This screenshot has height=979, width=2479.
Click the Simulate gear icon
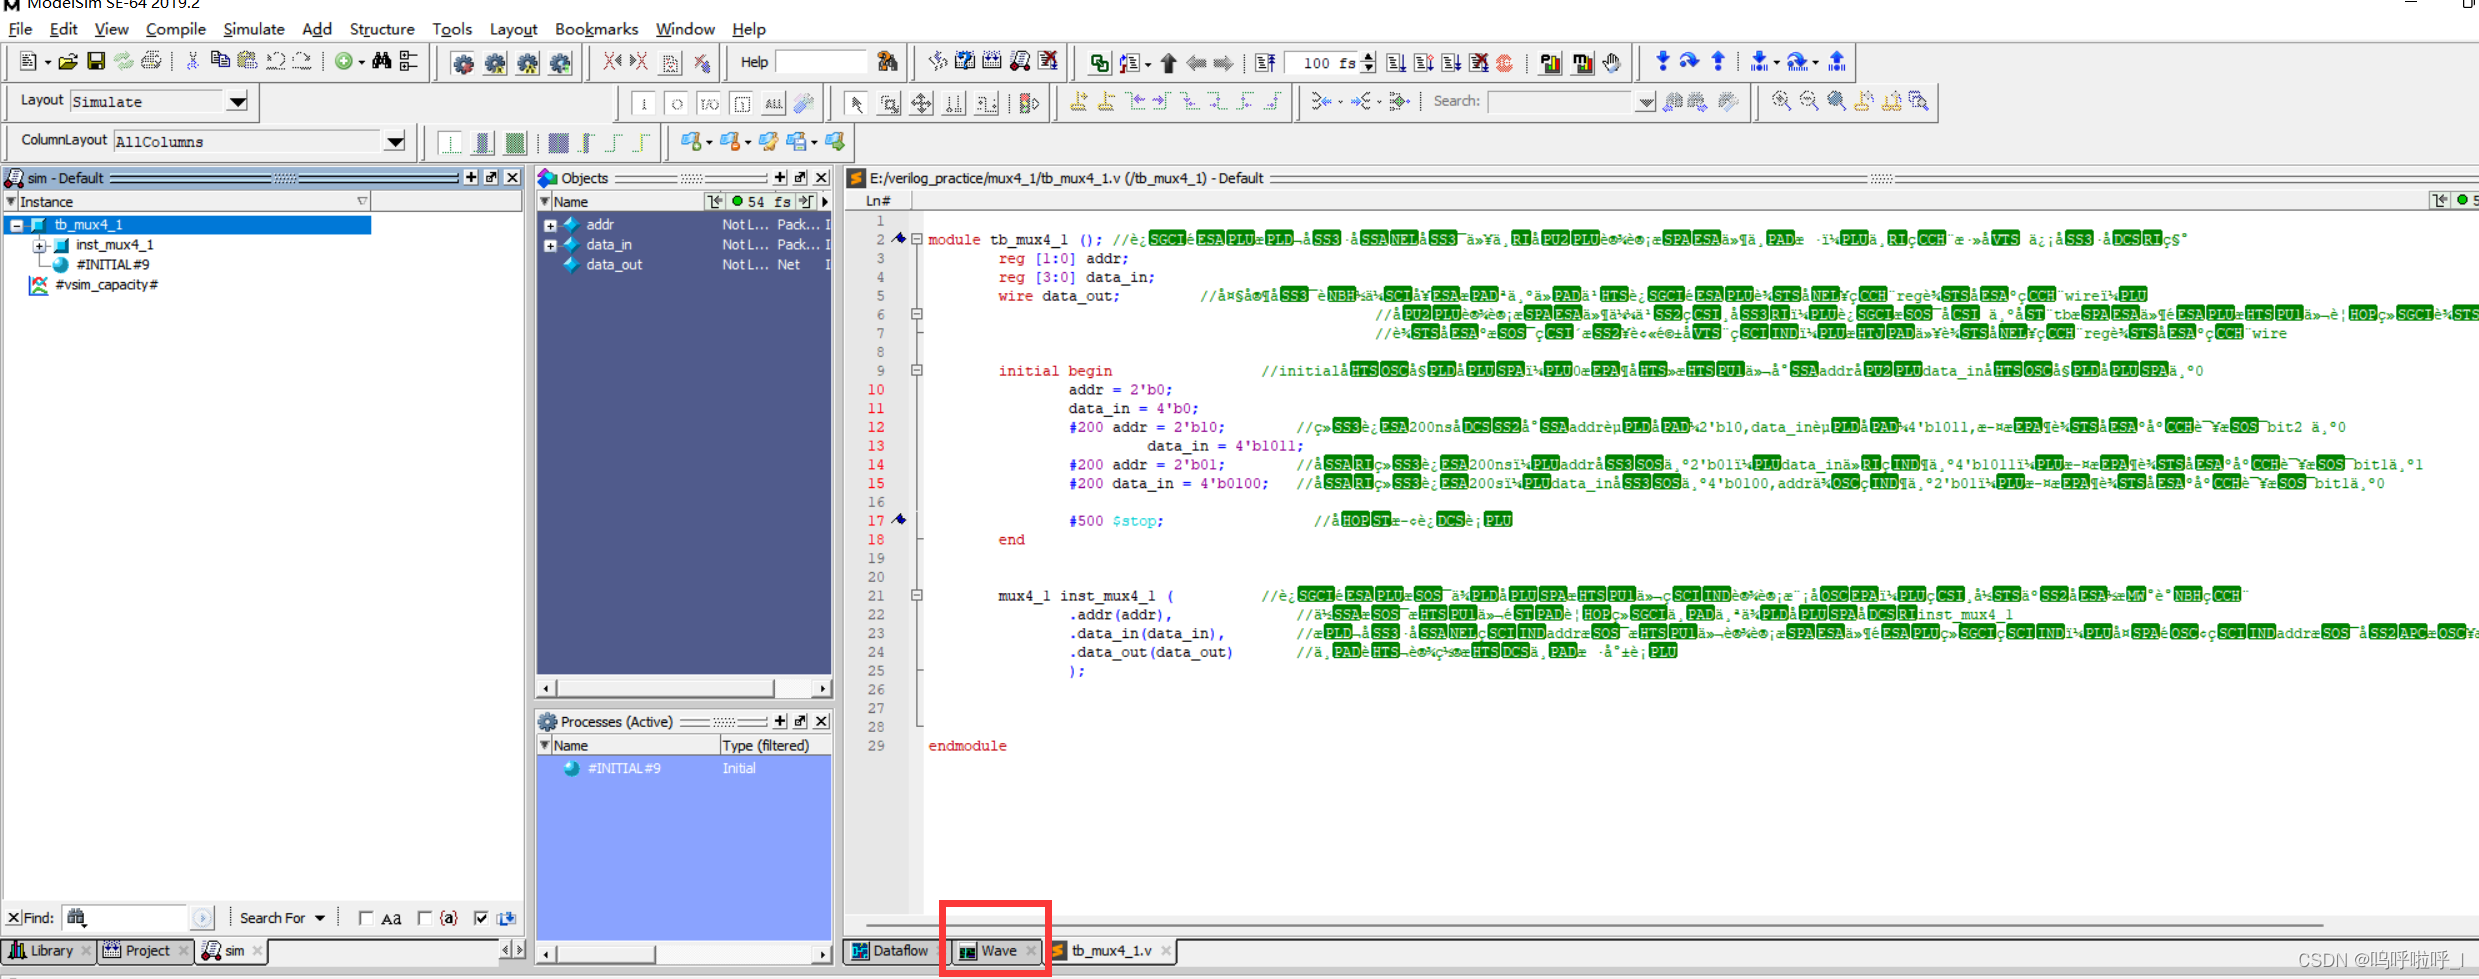(560, 64)
